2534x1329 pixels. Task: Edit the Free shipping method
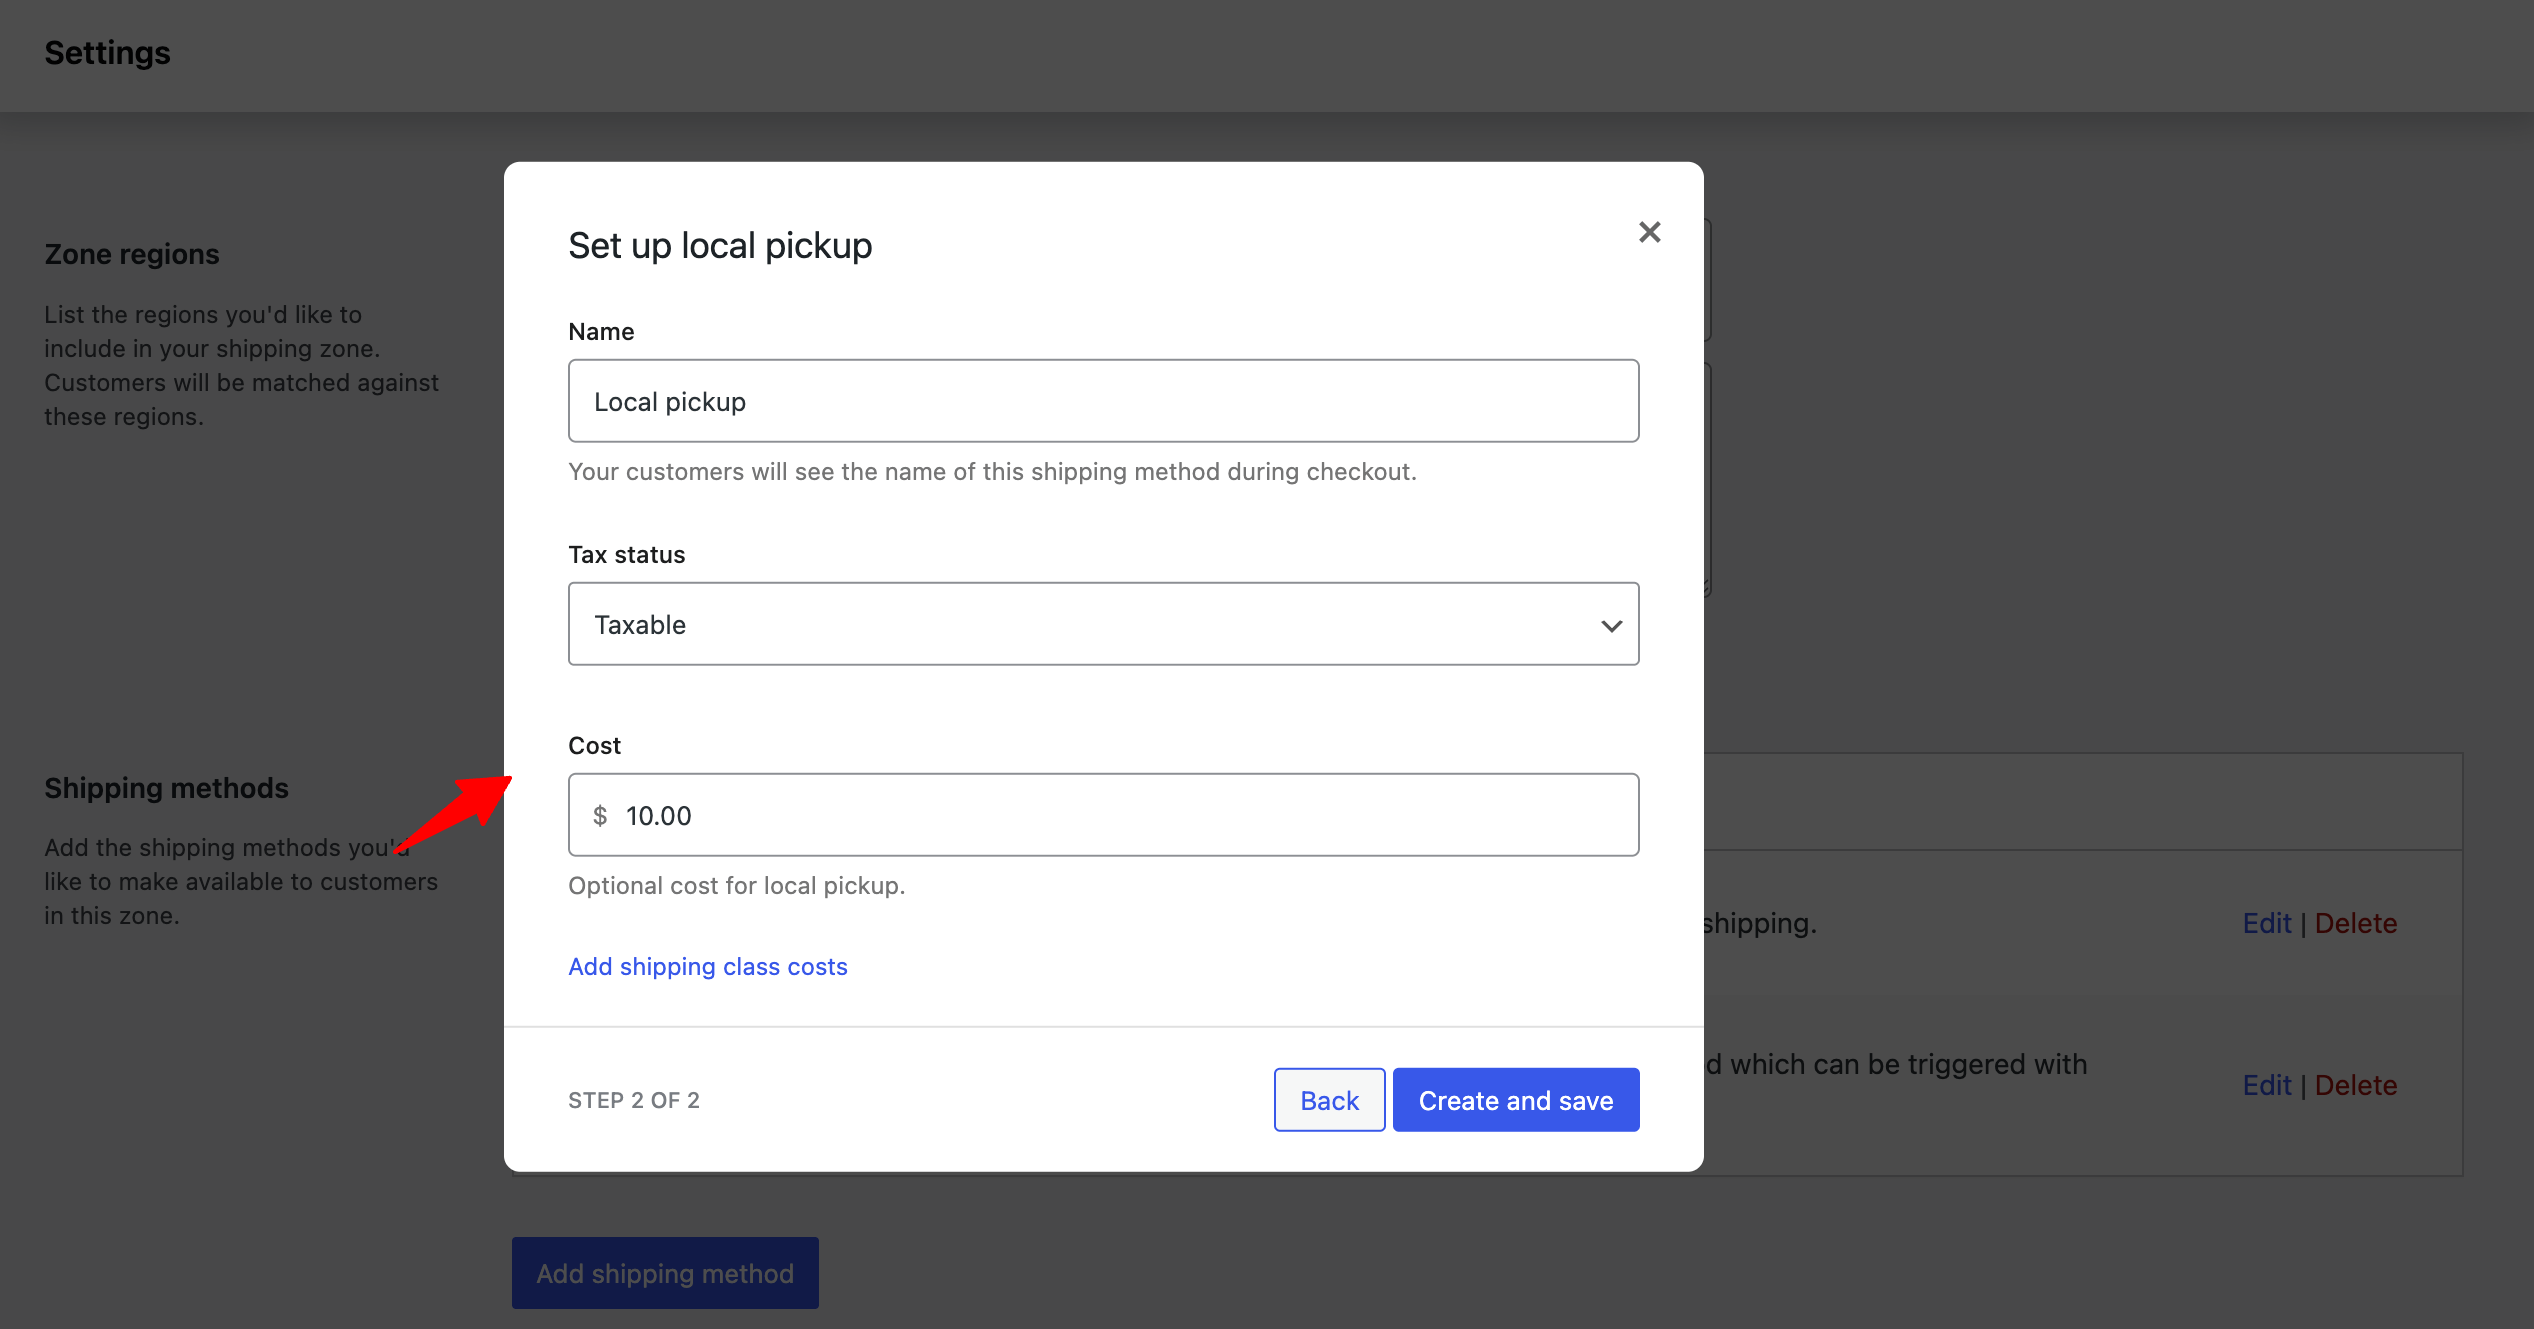tap(2267, 923)
